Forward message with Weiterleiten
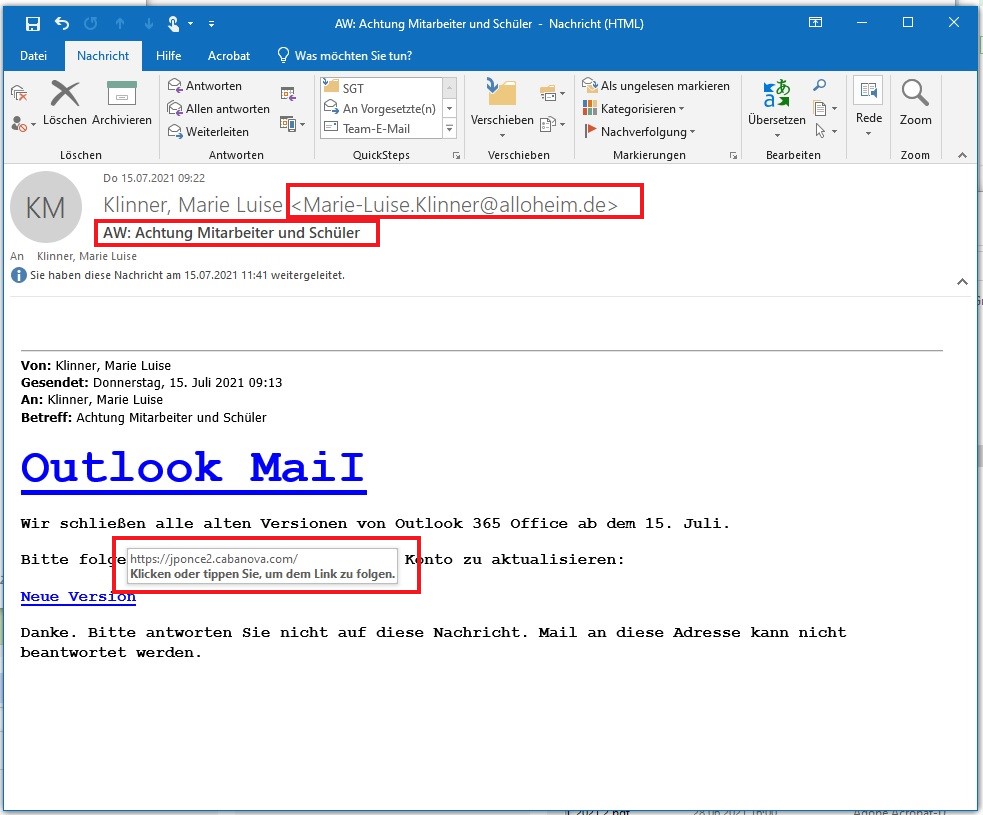 (x=209, y=132)
